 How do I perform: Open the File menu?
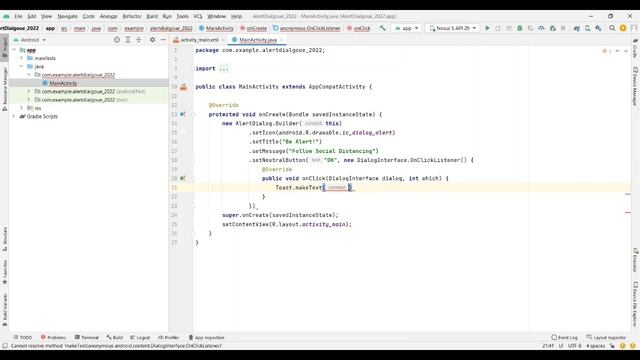[x=18, y=16]
